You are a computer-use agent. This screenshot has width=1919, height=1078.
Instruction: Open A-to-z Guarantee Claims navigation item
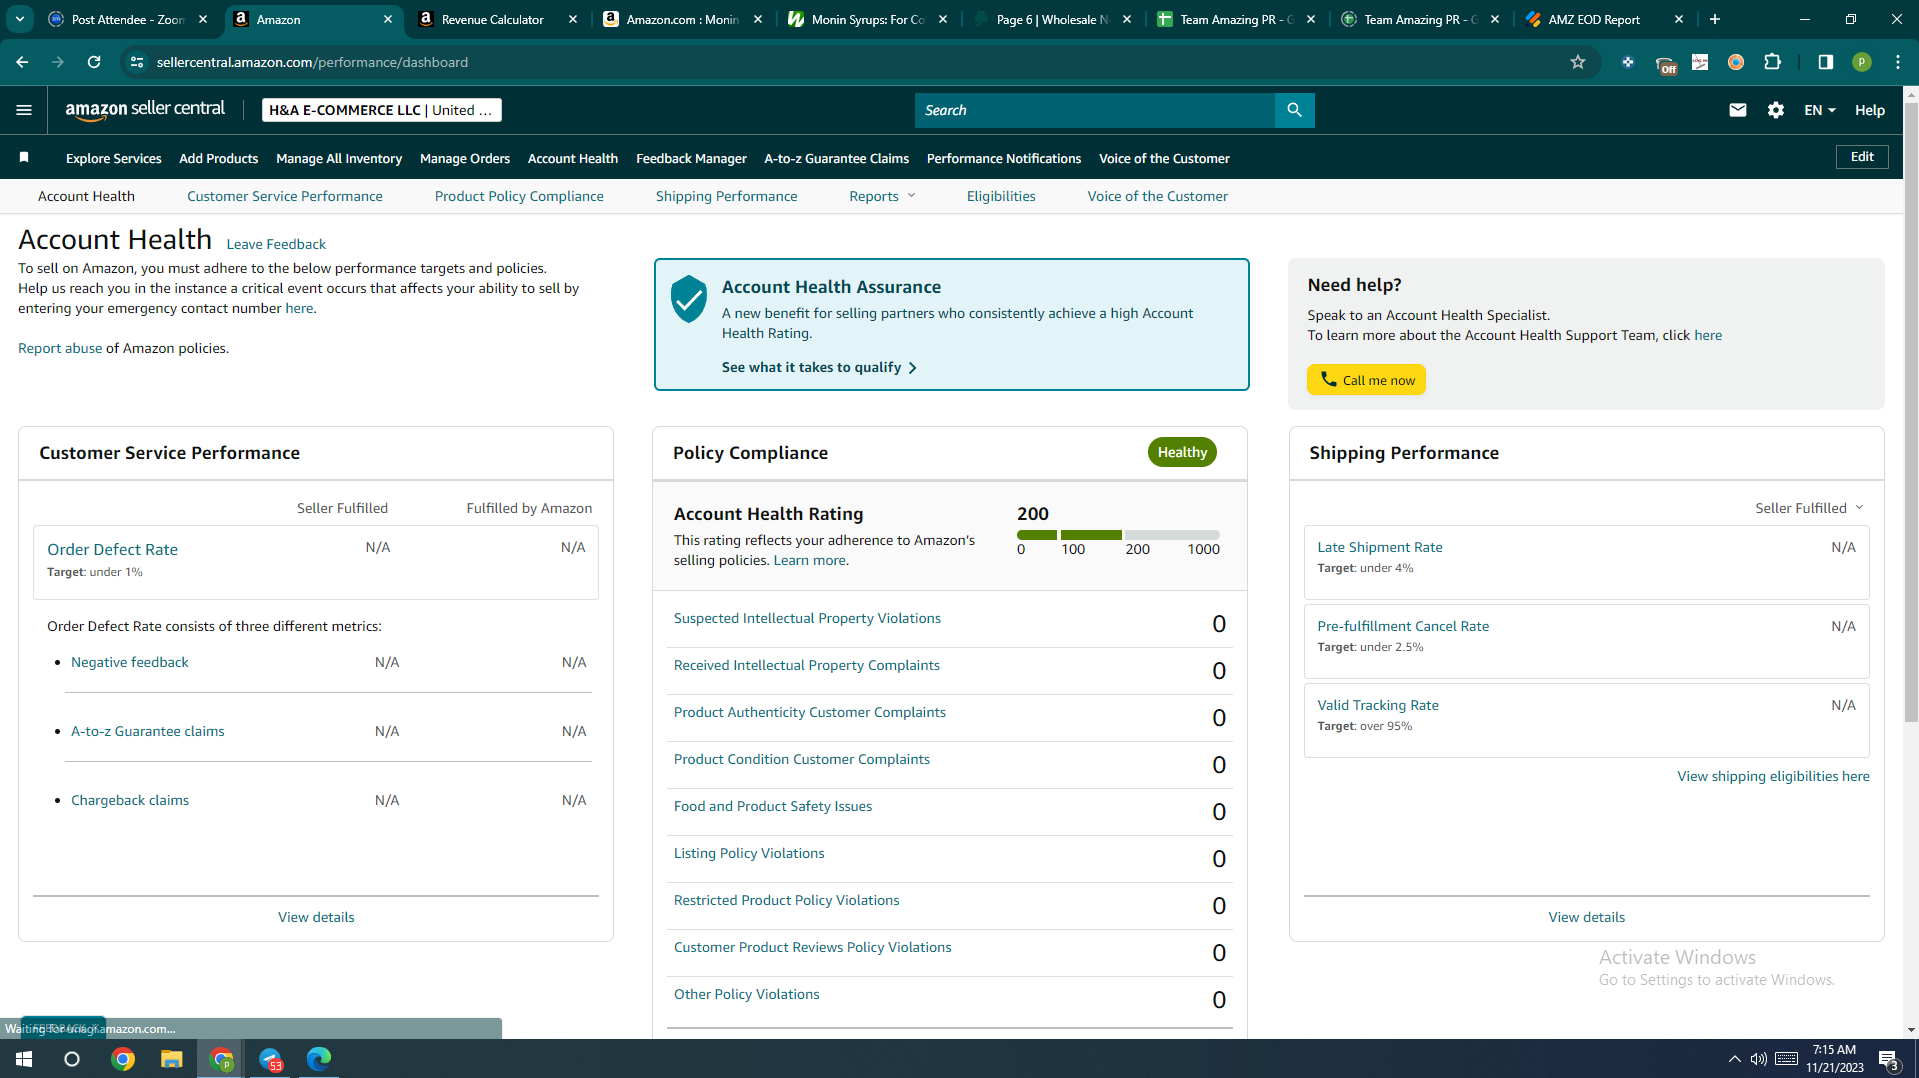(x=836, y=158)
